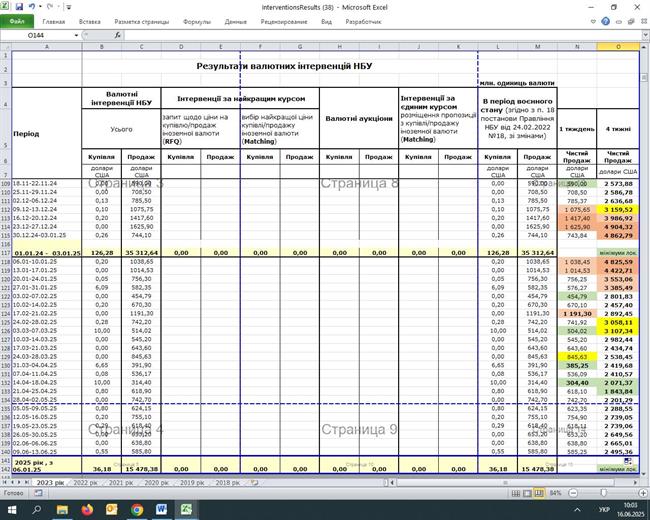
Task: Redo the last undone action
Action: (x=50, y=7)
